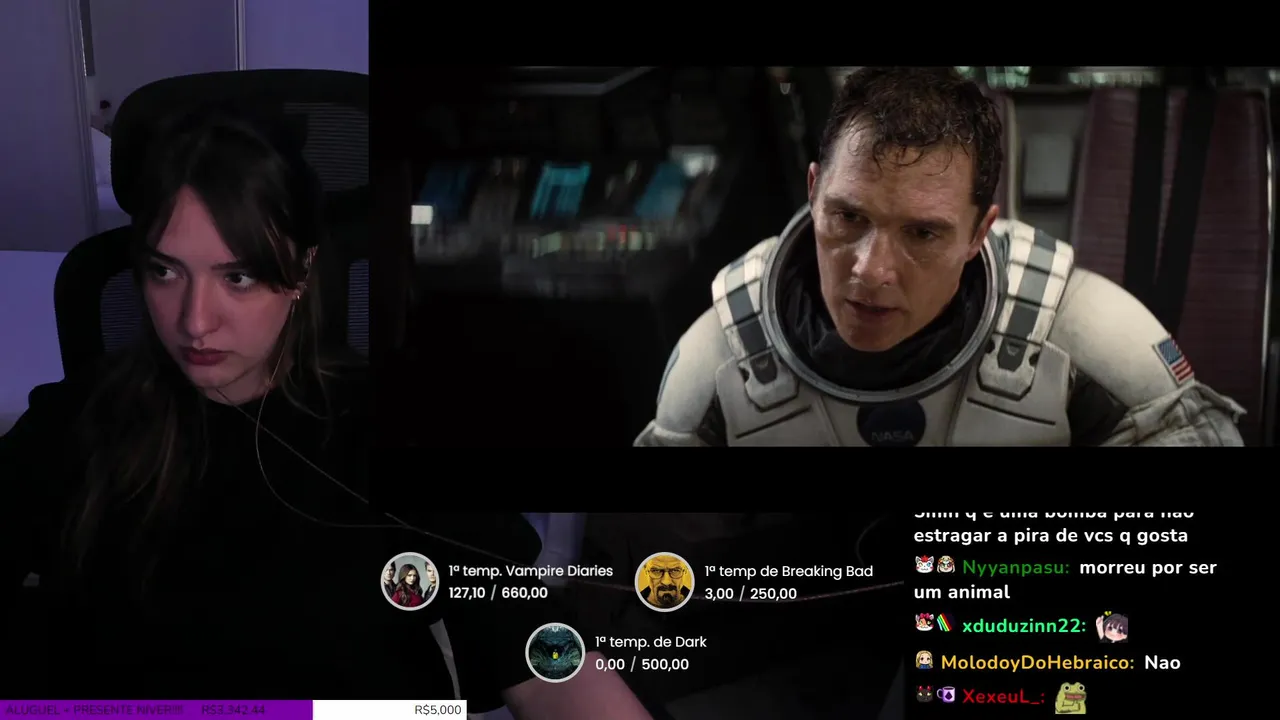
Task: Click the '0,00 / 500,00' goal progress
Action: [x=642, y=665]
